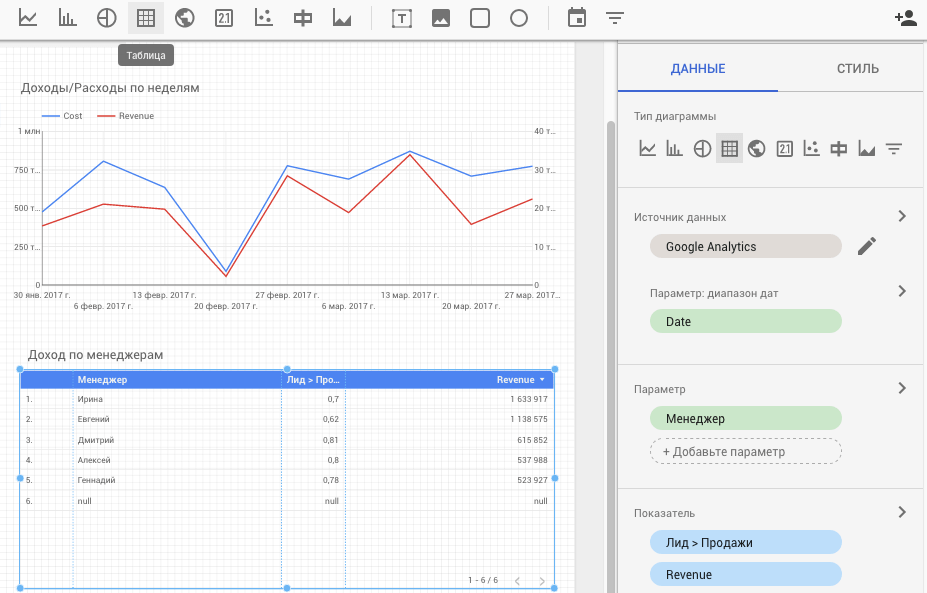Viewport: 927px width, 593px height.
Task: Click the share report person icon
Action: tap(906, 18)
